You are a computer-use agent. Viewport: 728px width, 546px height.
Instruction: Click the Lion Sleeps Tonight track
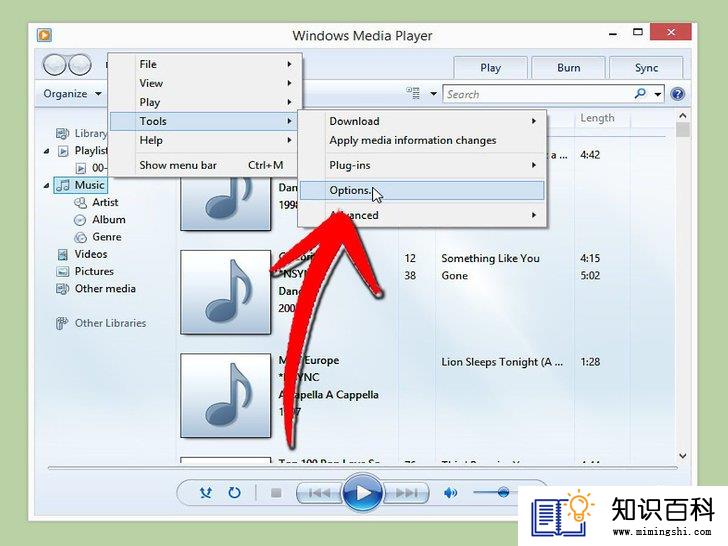(x=502, y=362)
